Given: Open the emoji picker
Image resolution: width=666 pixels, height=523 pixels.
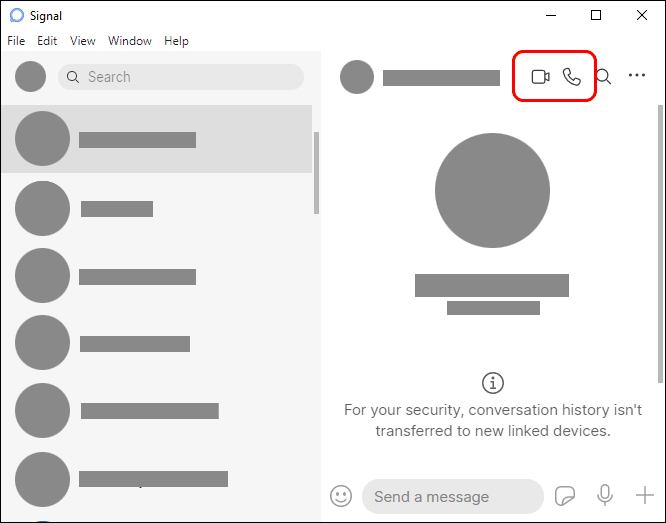Looking at the screenshot, I should 341,496.
